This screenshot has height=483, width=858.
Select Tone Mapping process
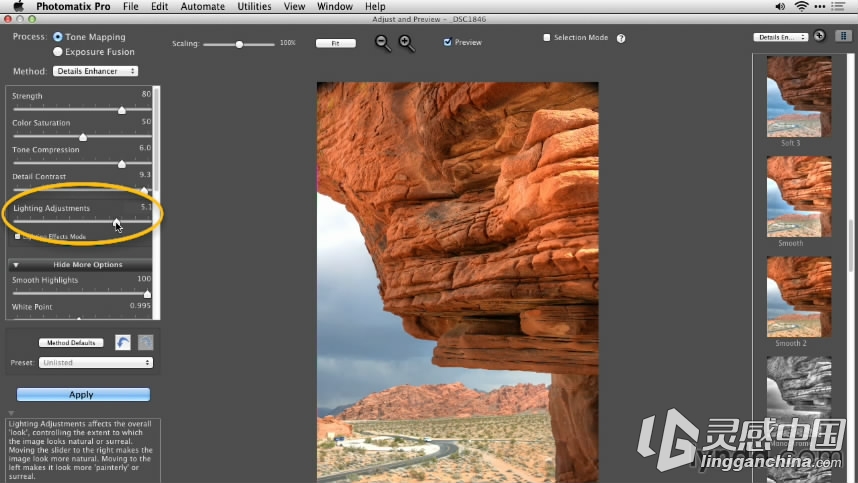[x=57, y=37]
